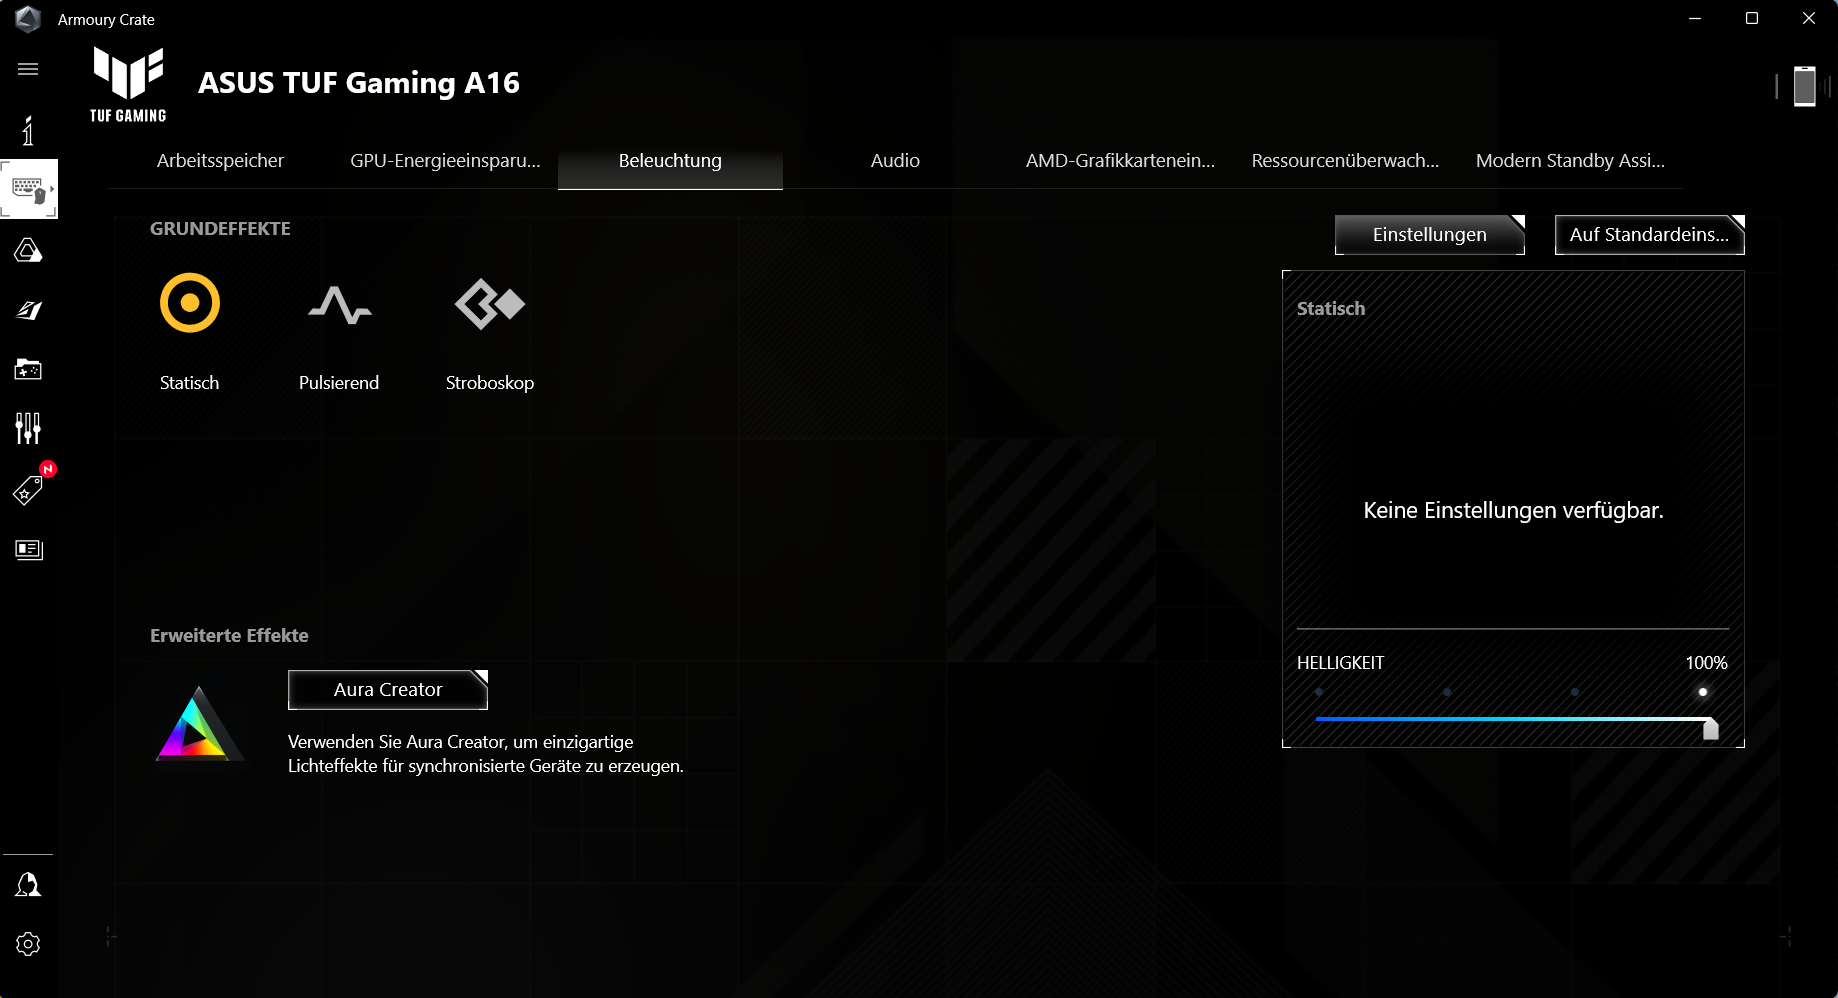This screenshot has height=998, width=1838.
Task: Click the Auf Standardeins... reset button
Action: coord(1650,235)
